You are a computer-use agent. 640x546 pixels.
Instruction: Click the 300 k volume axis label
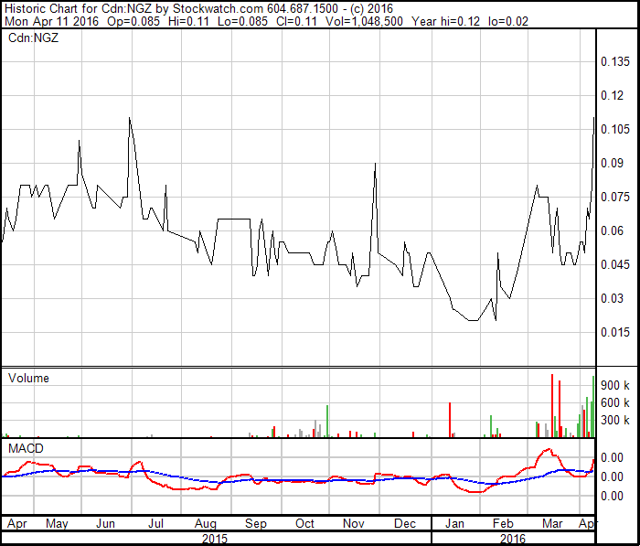[615, 420]
